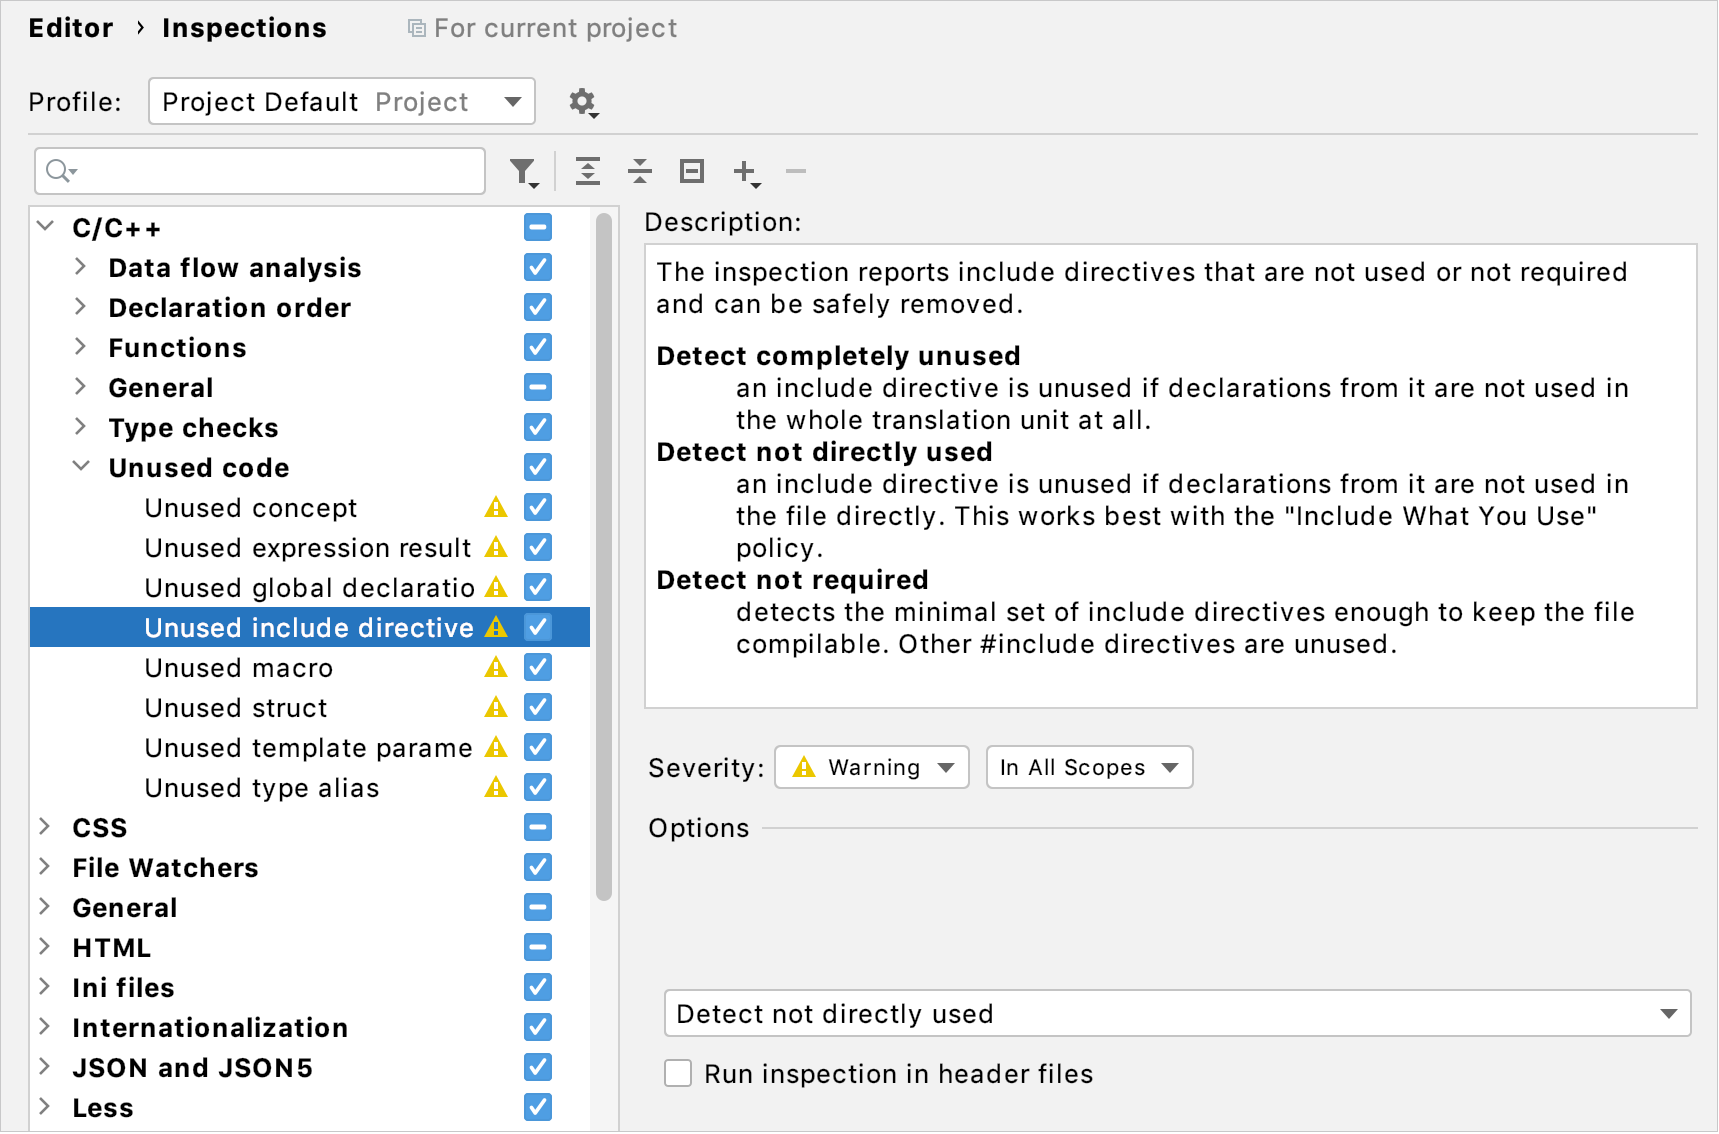Viewport: 1719px width, 1134px height.
Task: Uncheck the Unused type alias inspection
Action: pyautogui.click(x=537, y=787)
